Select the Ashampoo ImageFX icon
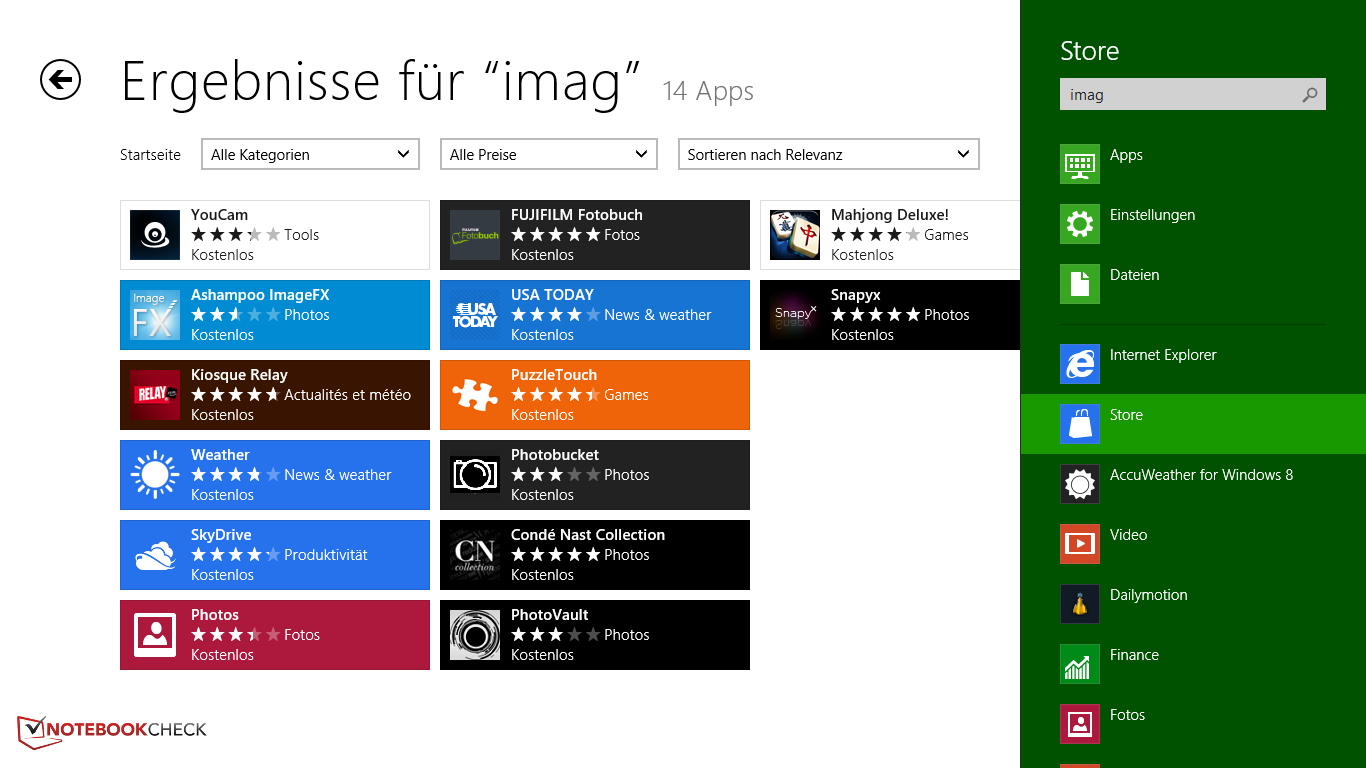The image size is (1366, 768). [x=155, y=315]
